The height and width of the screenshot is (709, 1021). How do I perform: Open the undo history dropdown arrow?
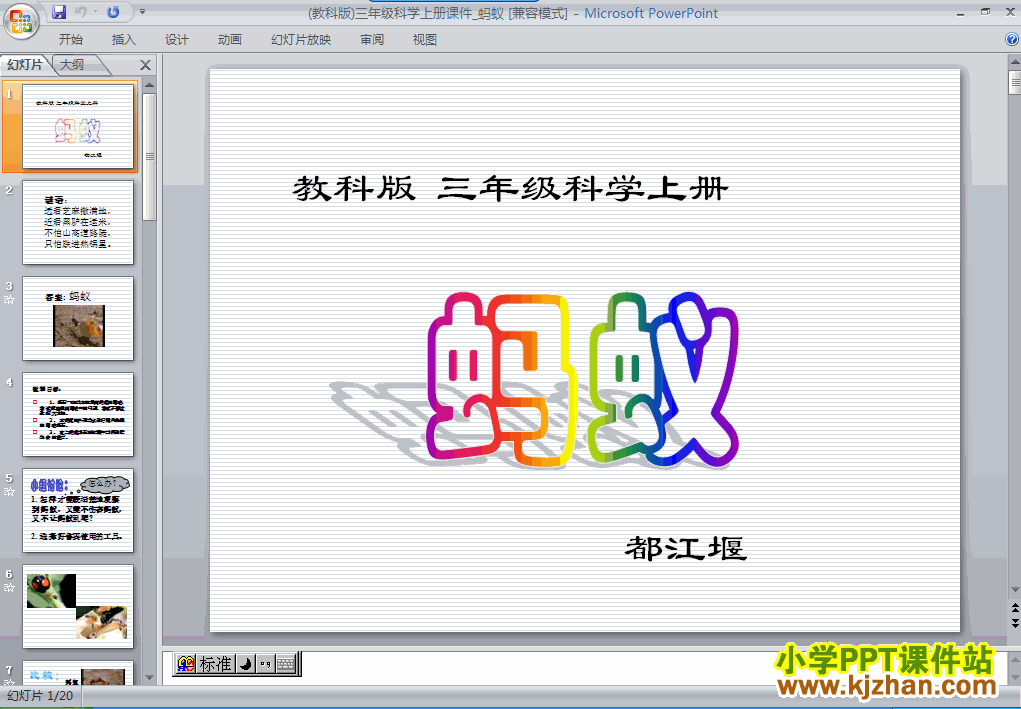pos(95,12)
